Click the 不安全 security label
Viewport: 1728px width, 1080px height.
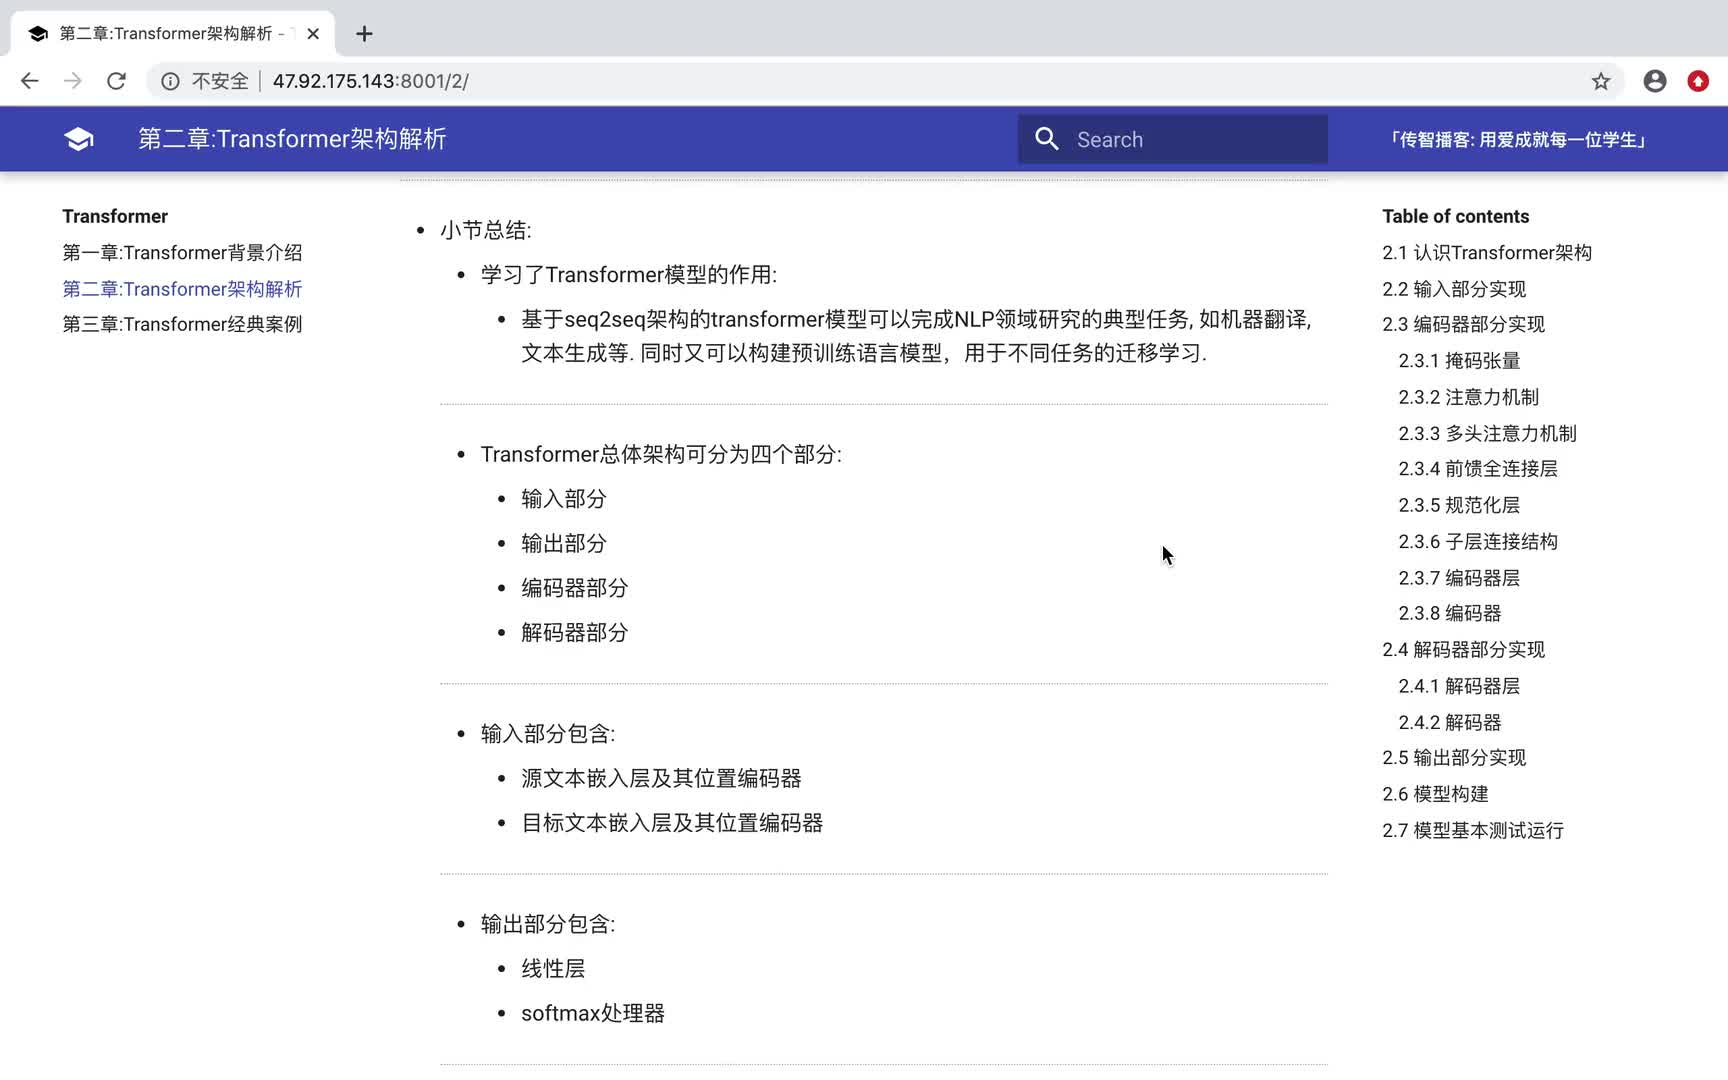(x=220, y=81)
